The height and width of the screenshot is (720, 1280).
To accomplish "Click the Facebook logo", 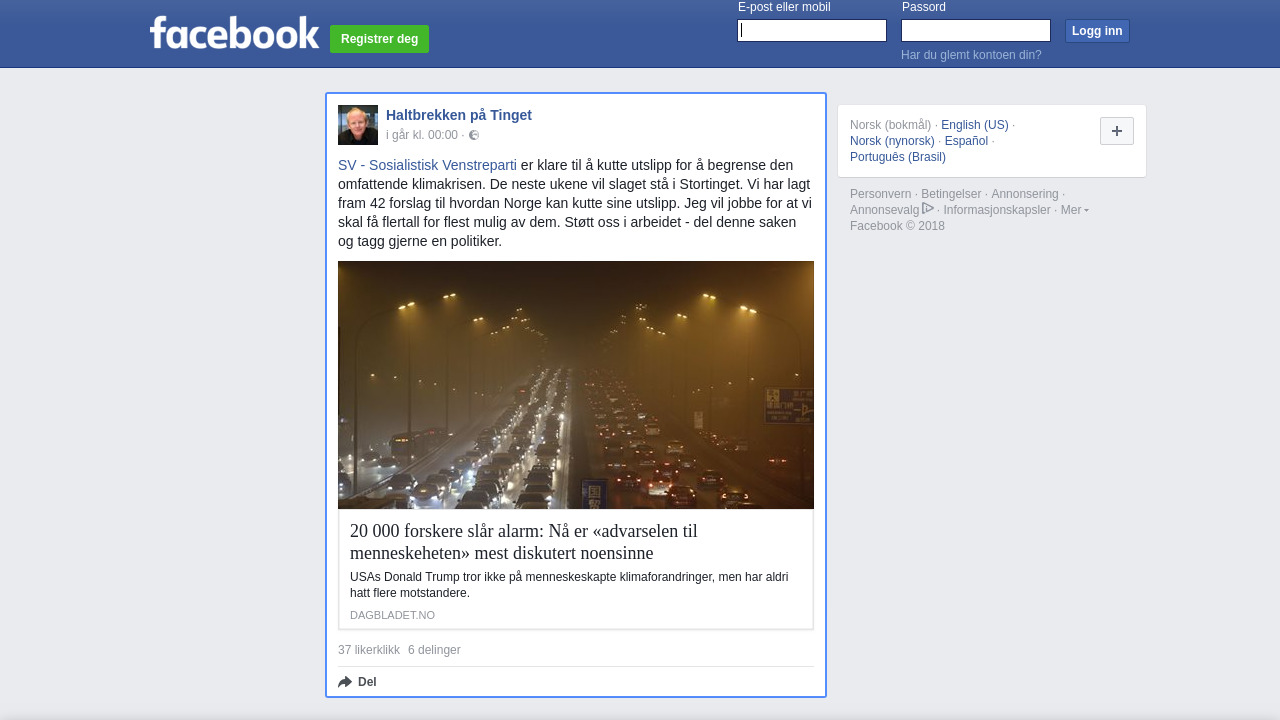I will [234, 32].
